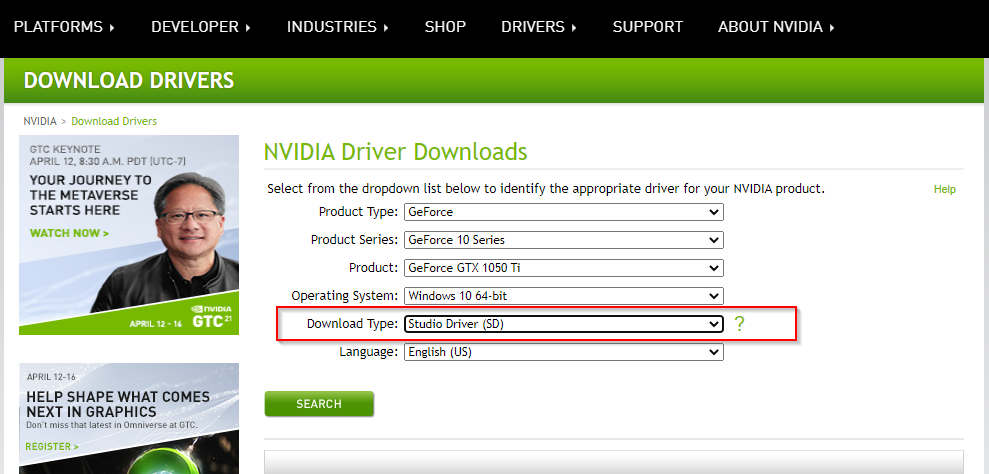This screenshot has height=474, width=989.
Task: Open the DEVELOPER menu
Action: tap(201, 27)
